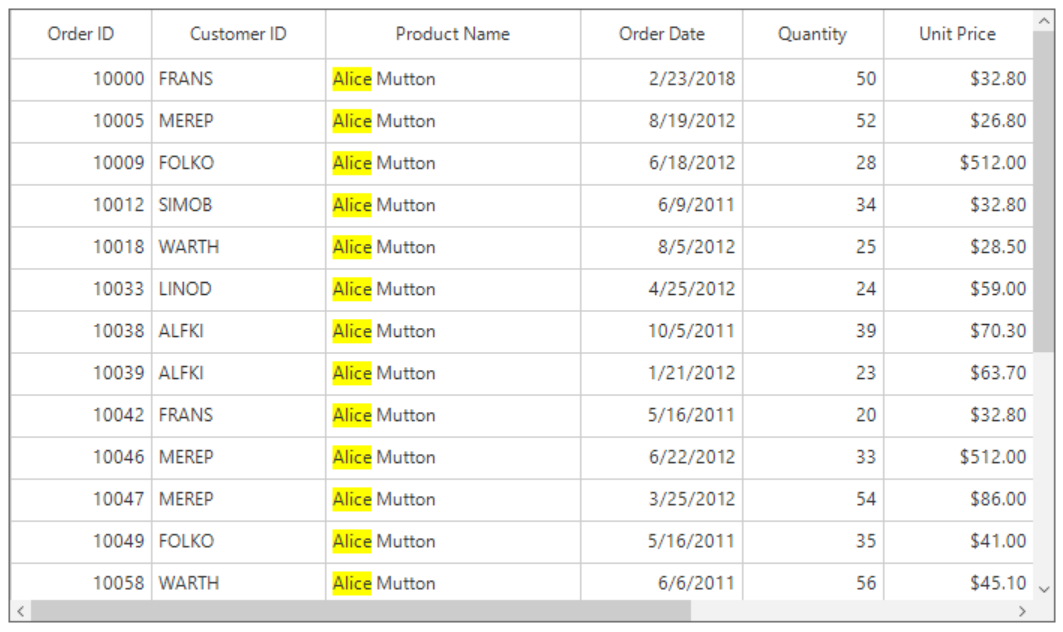Click the vertical scrollbar down arrow
Screen dimensions: 1063x632
pyautogui.click(x=1044, y=590)
